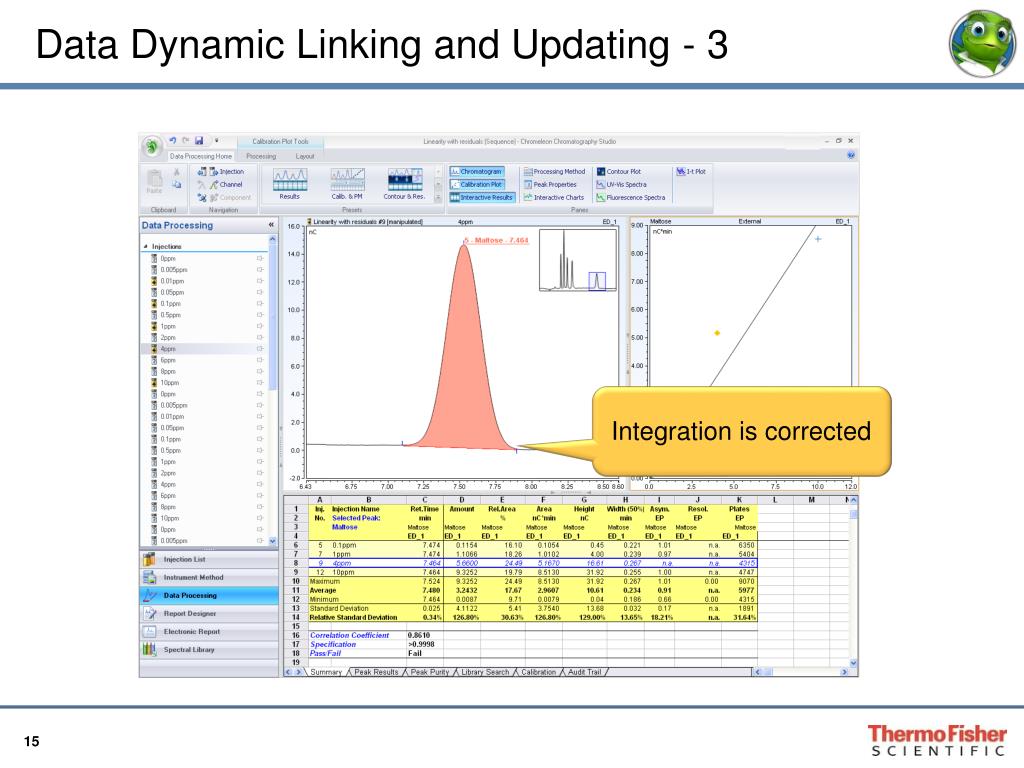Click the Injection navigation button

pyautogui.click(x=227, y=172)
